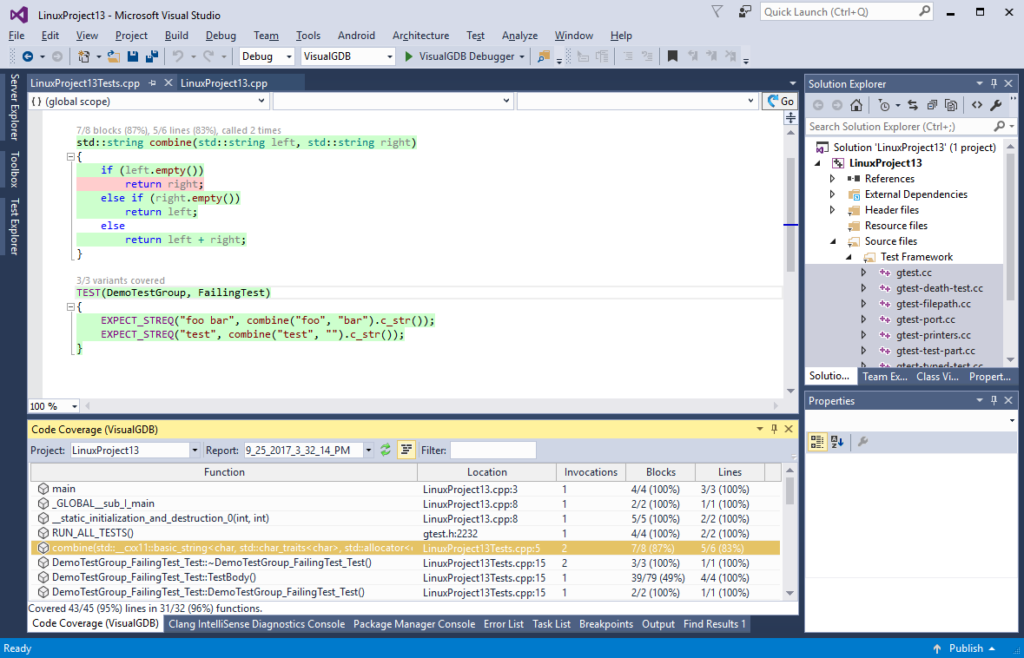This screenshot has width=1024, height=658.
Task: Refresh the coverage report with green arrows icon
Action: click(x=386, y=449)
